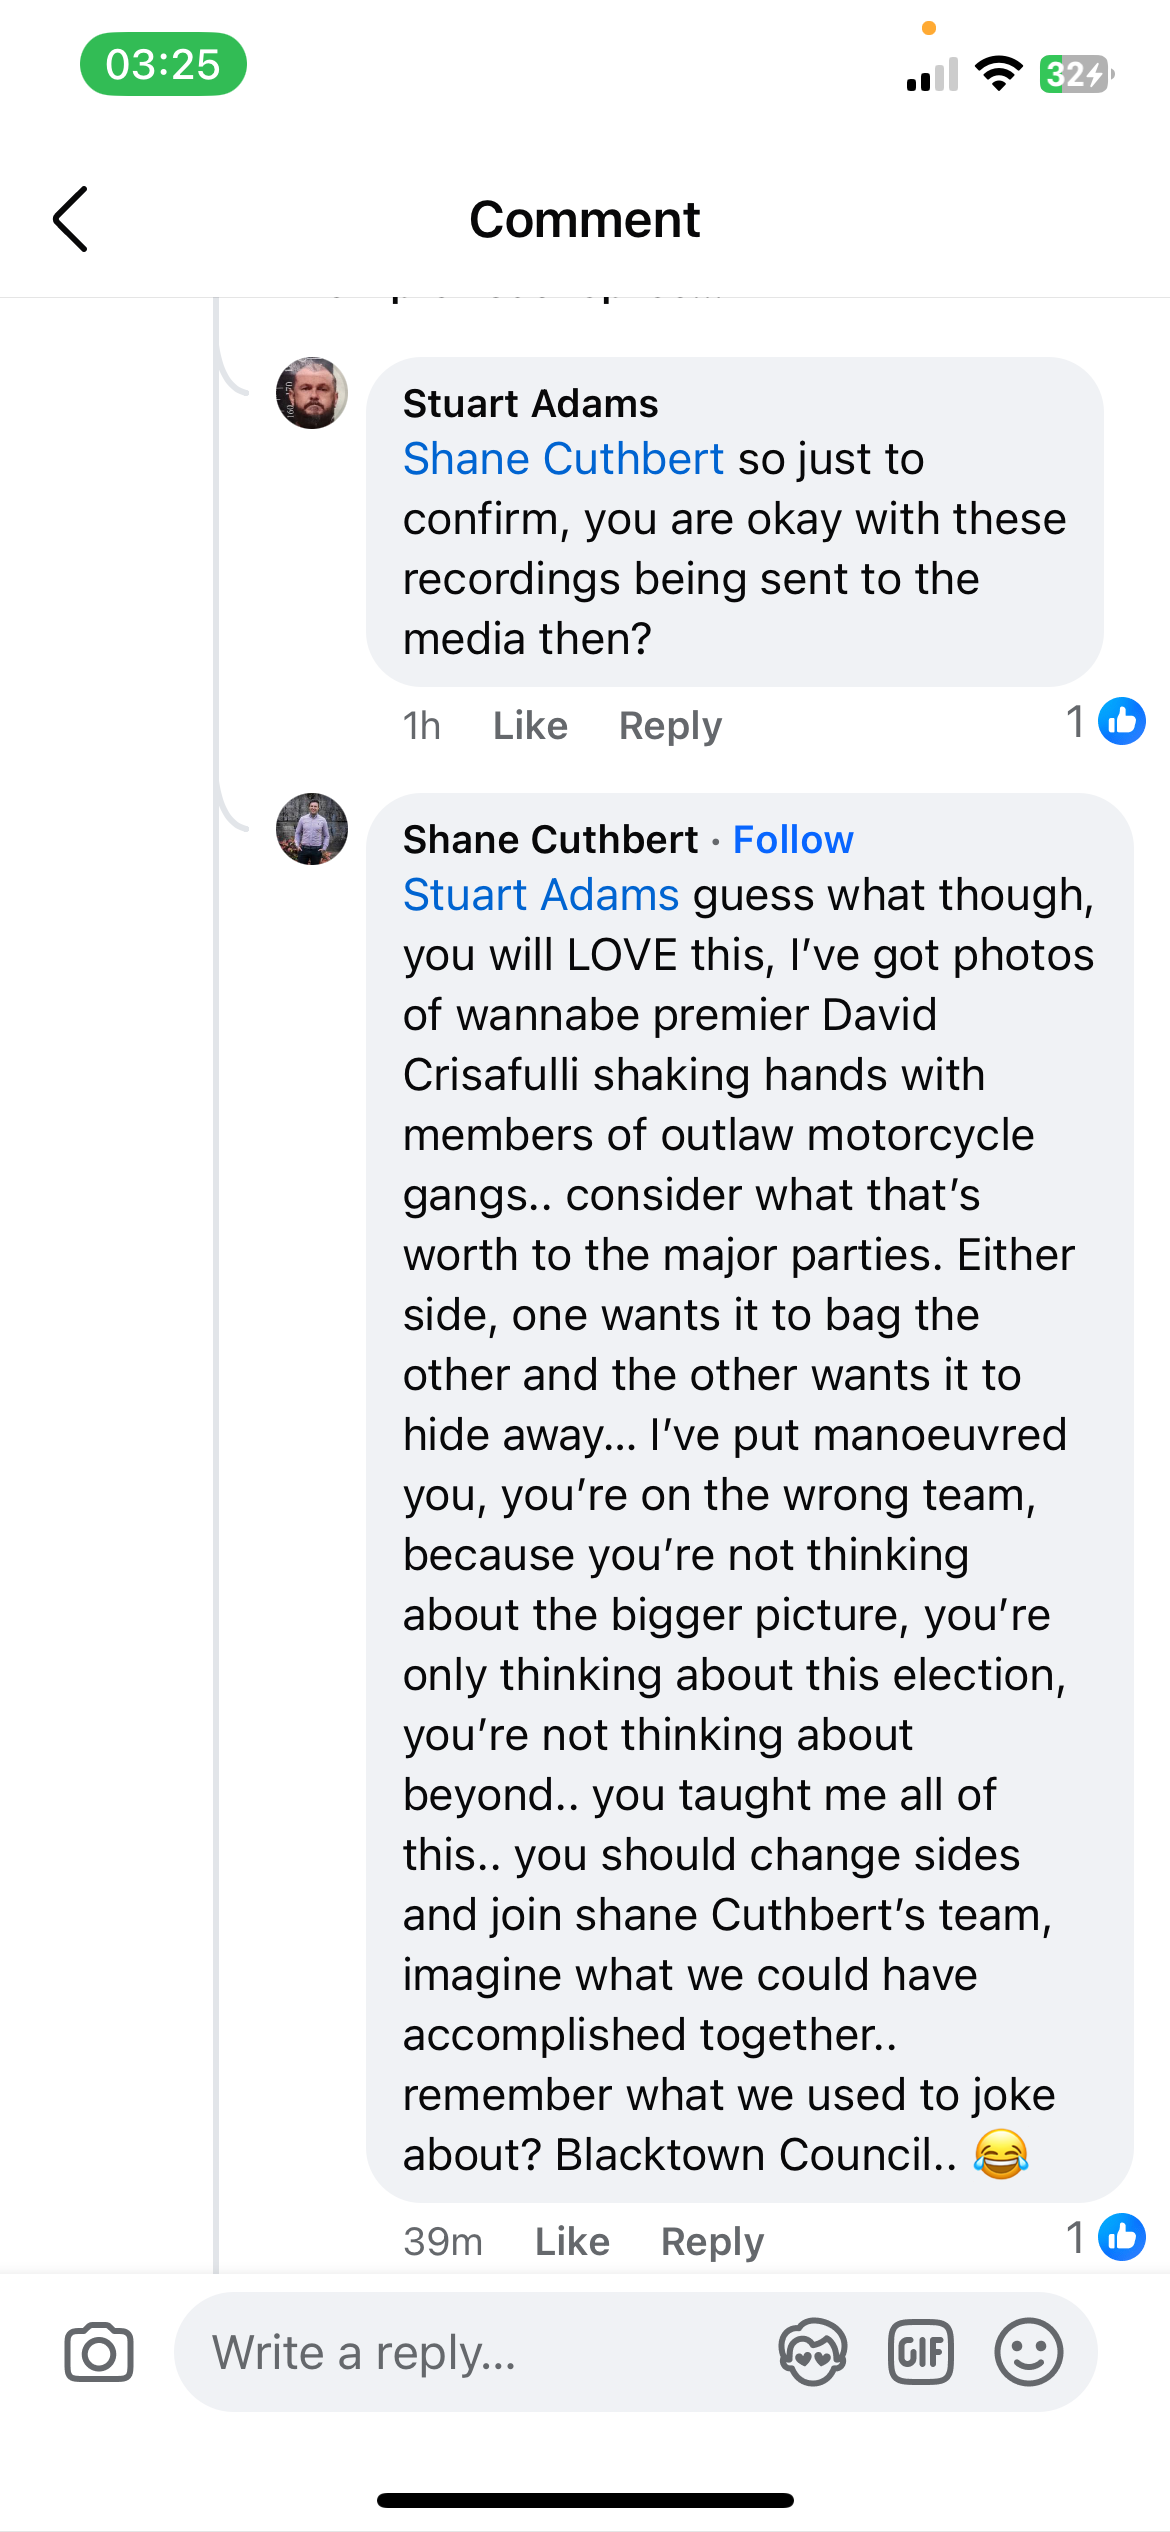Screen dimensions: 1170x2532
Task: Follow Shane Cuthbert
Action: click(793, 839)
